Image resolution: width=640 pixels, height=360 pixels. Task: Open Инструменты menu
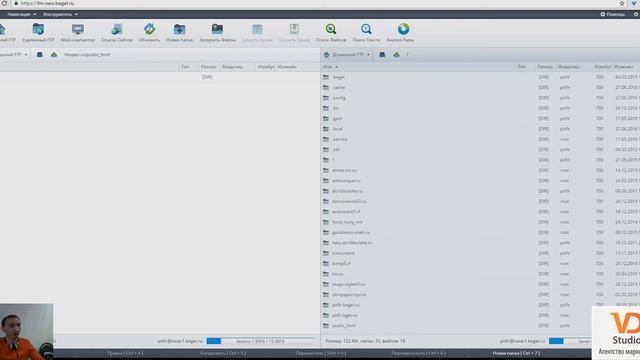point(60,14)
